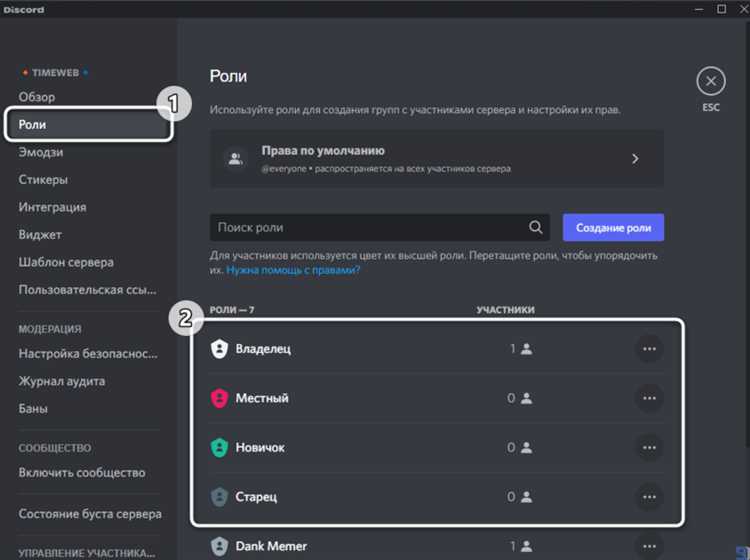Click the members icon for Местный role
750x560 pixels.
tap(527, 398)
